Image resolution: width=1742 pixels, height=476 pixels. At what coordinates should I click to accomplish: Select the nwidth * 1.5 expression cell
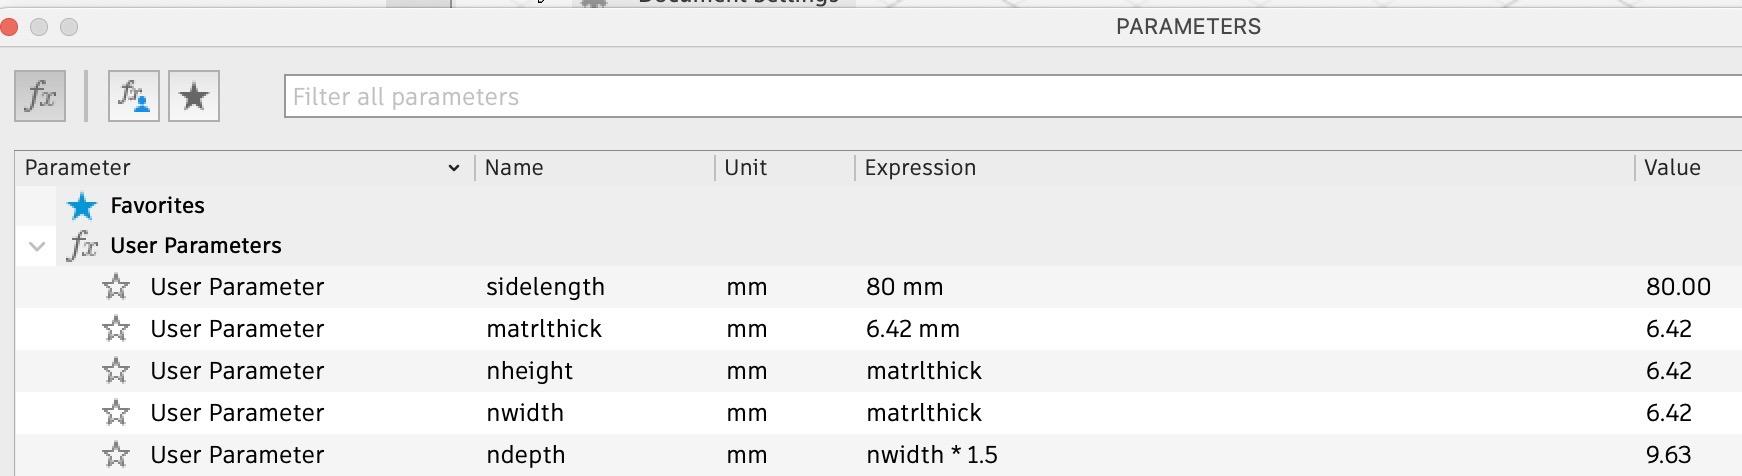pos(932,455)
